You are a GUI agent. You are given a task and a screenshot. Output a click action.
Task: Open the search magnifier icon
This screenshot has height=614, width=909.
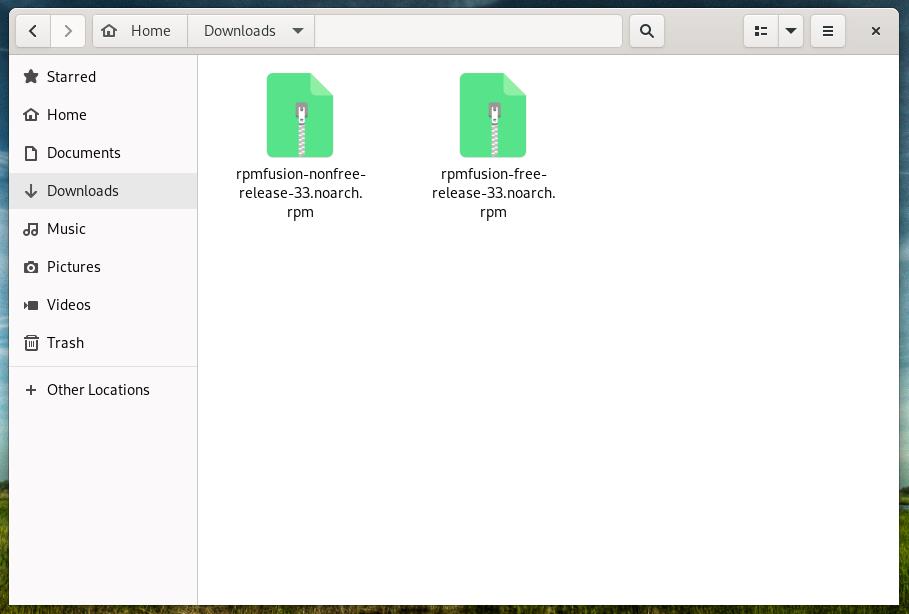(x=647, y=31)
